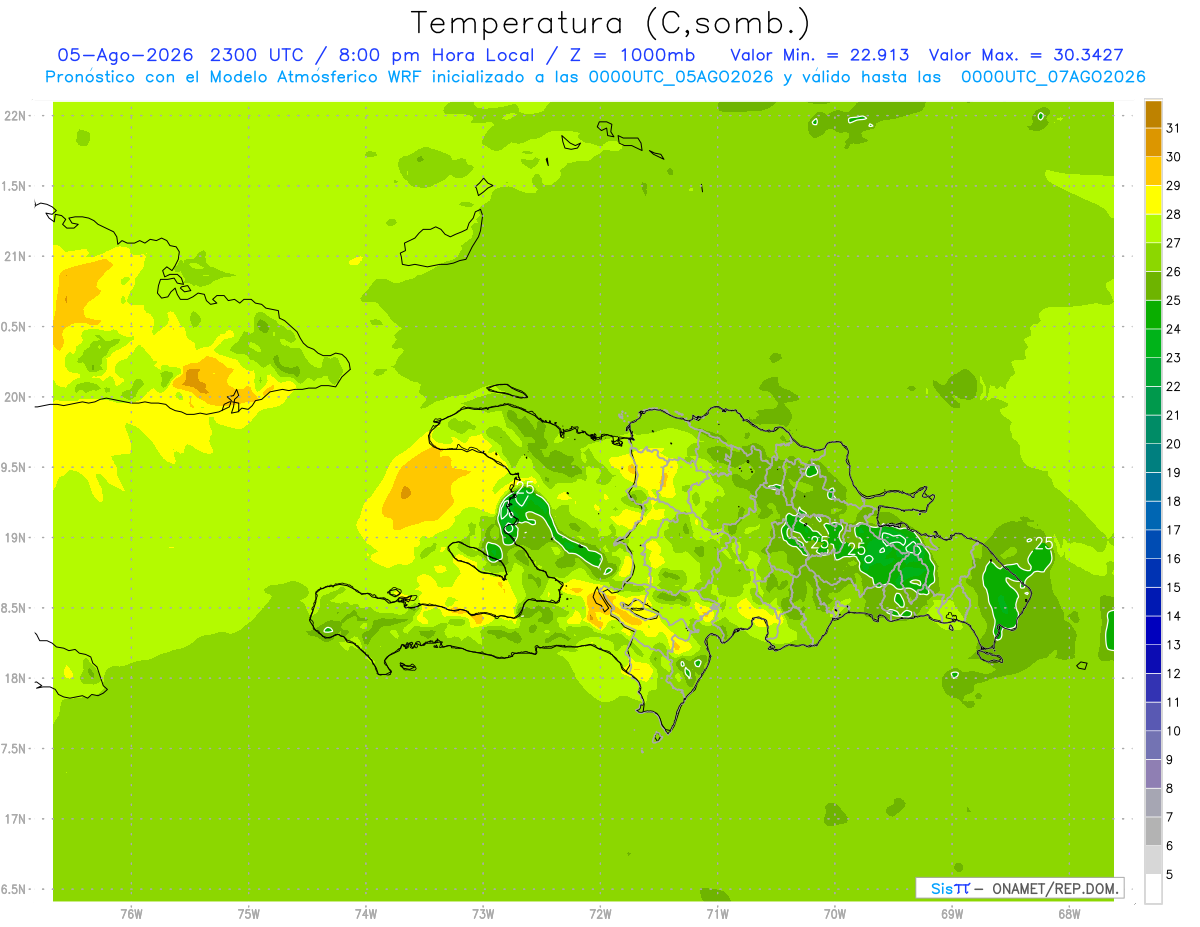Click the 'Temperatura (C,somb.)' chart title
The width and height of the screenshot is (1200, 927).
[610, 23]
